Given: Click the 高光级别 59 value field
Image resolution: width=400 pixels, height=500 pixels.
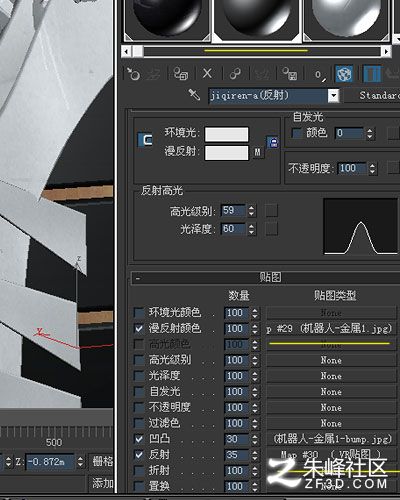Looking at the screenshot, I should click(233, 210).
